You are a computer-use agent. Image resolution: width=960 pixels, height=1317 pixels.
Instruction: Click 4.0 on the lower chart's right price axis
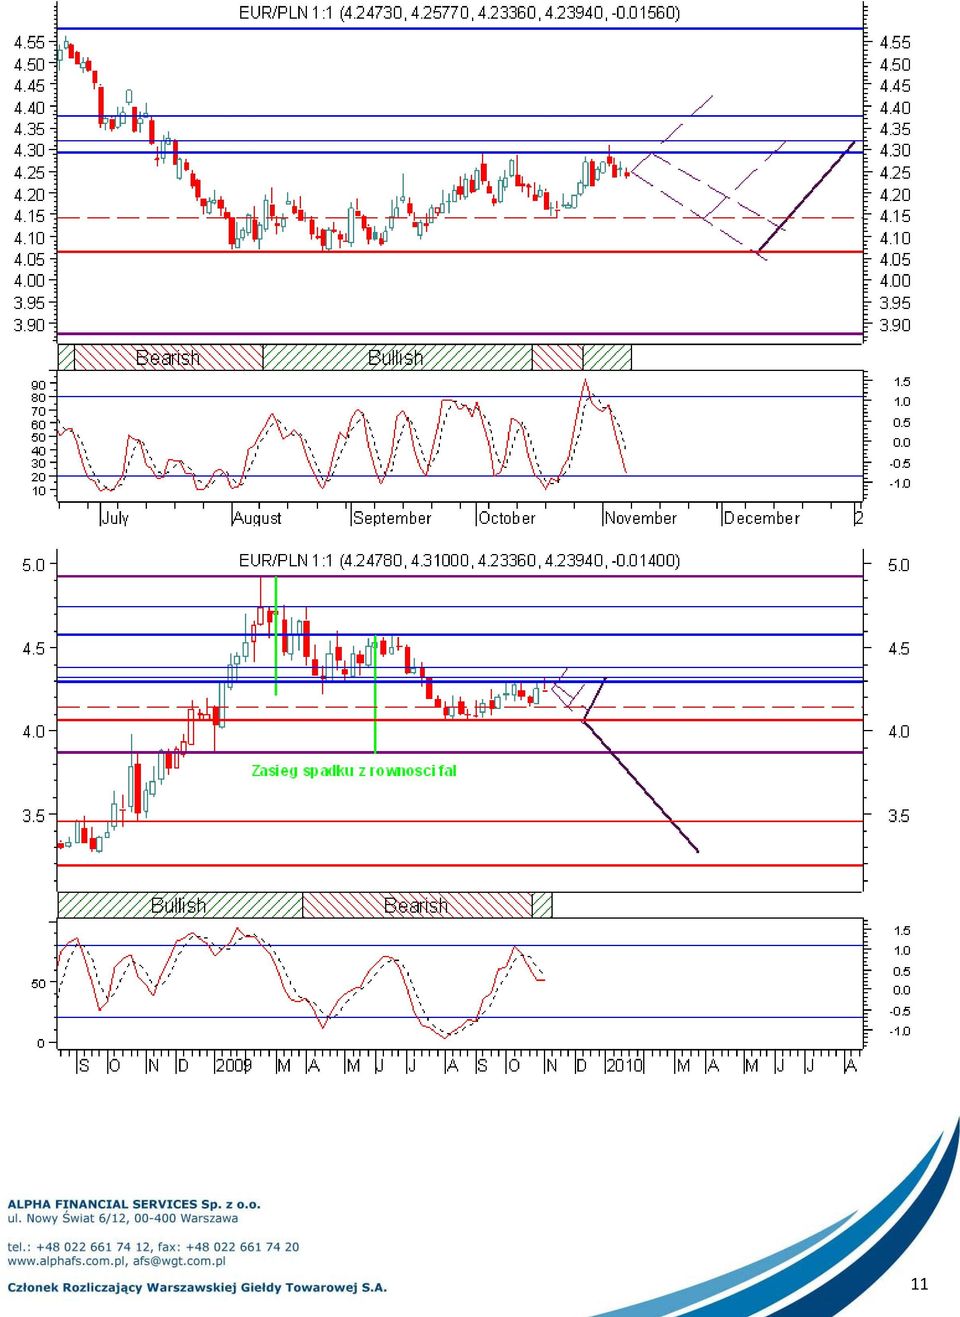899,732
